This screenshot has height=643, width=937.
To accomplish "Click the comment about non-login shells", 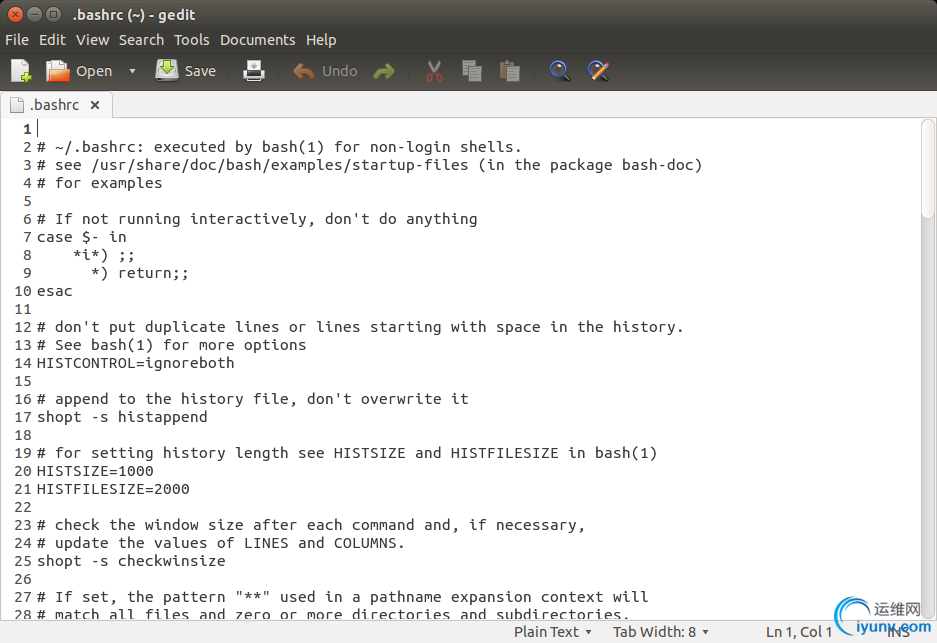I will (279, 147).
